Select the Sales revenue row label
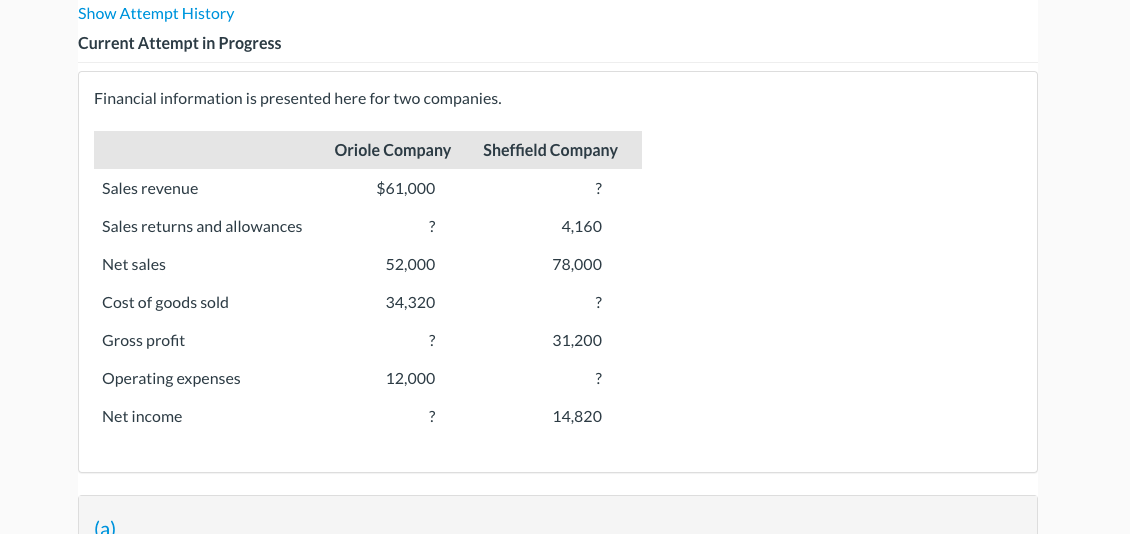 150,188
